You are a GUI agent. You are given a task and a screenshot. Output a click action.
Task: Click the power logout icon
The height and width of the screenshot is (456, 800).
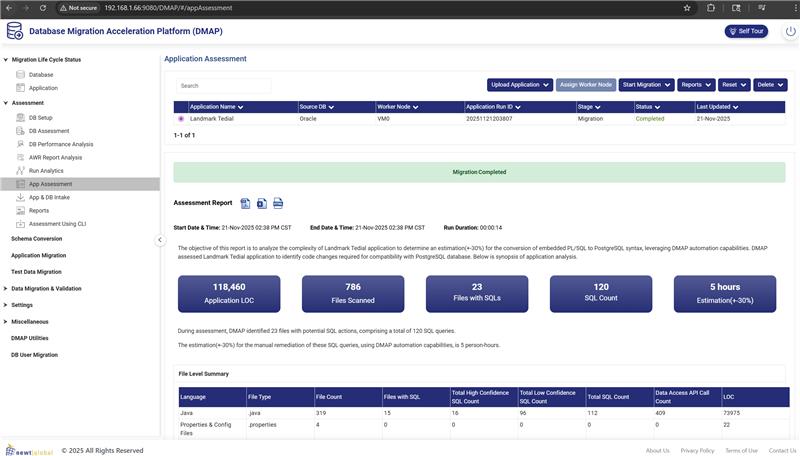click(791, 31)
